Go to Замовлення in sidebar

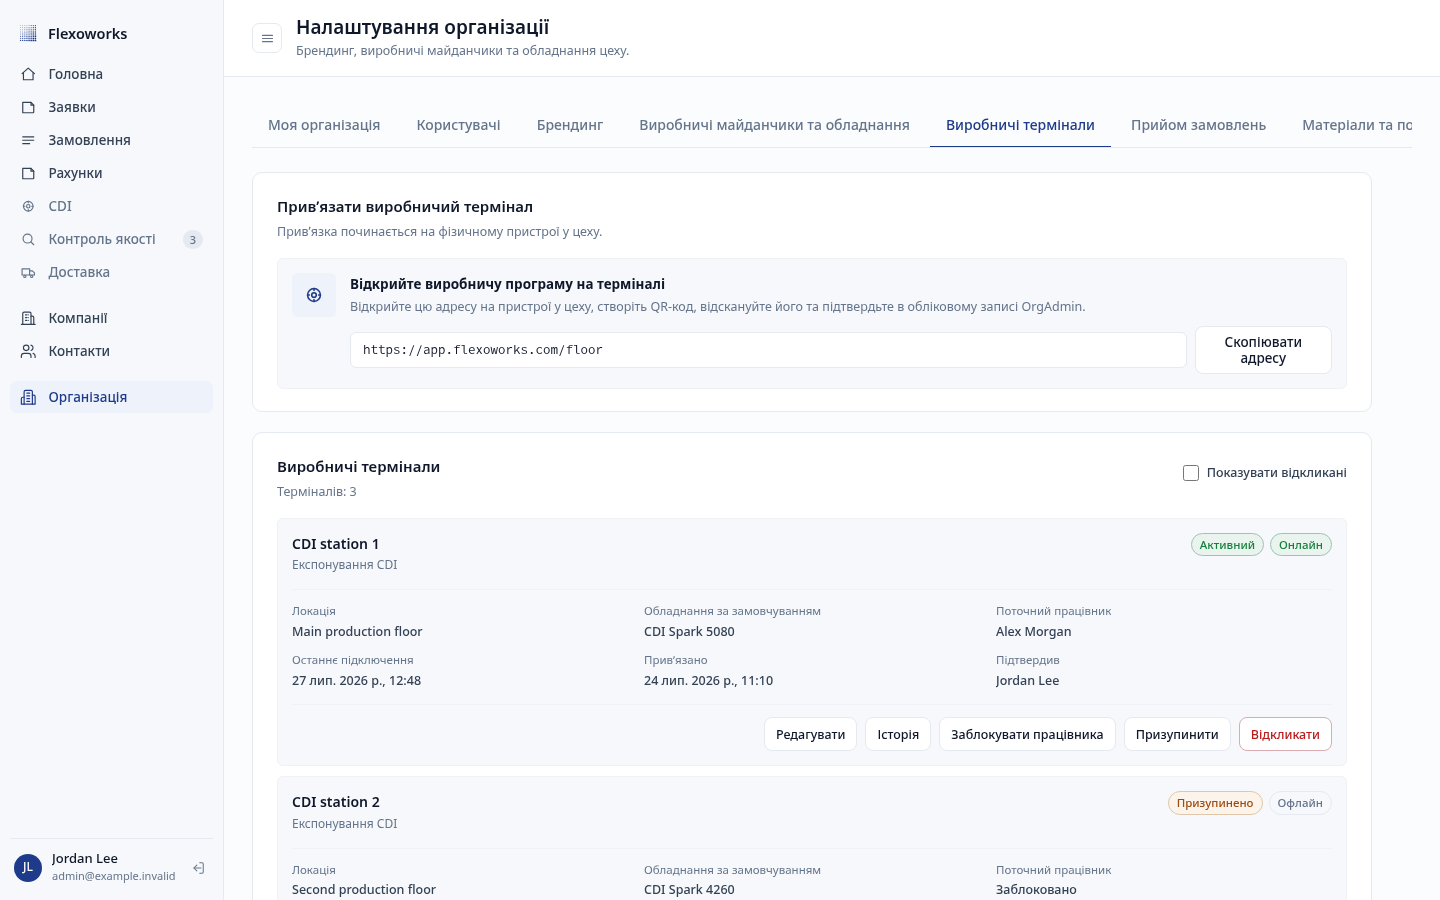(111, 140)
